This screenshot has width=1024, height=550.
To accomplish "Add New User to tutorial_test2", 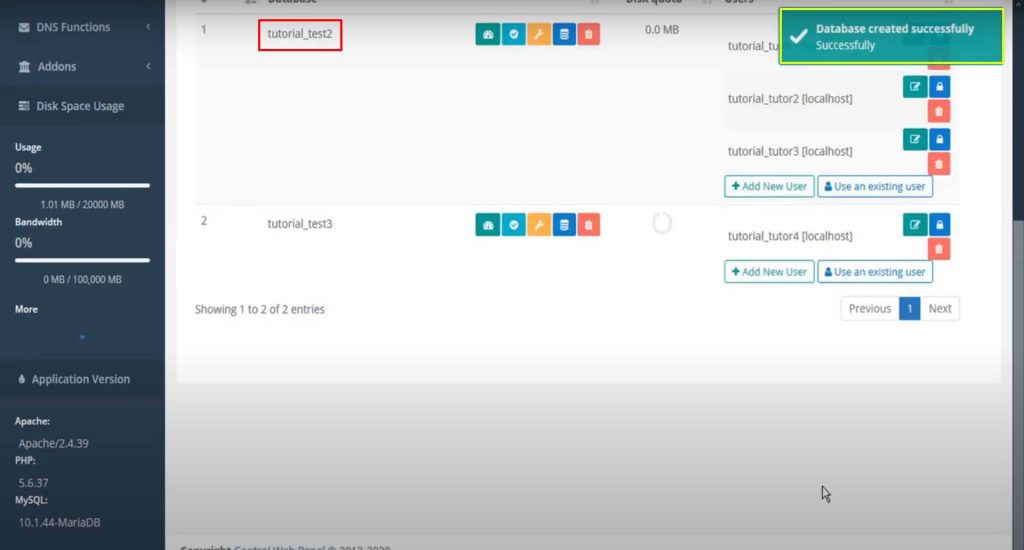I will click(769, 186).
